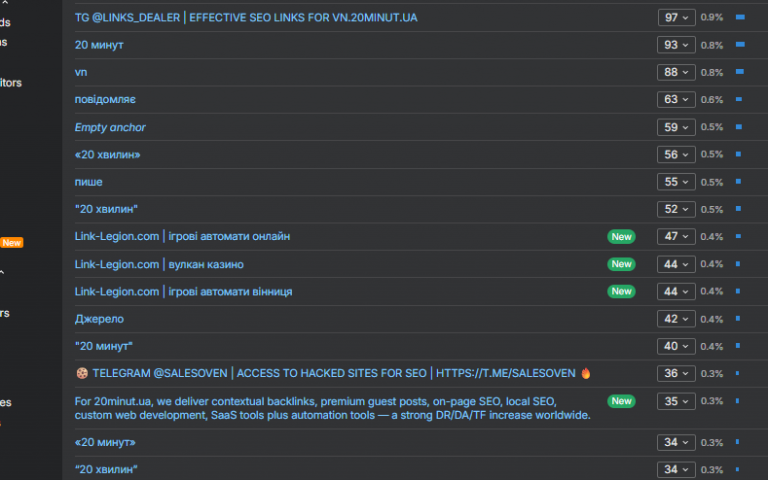Click the 'vn' anchor text
This screenshot has height=480, width=768.
coord(81,72)
